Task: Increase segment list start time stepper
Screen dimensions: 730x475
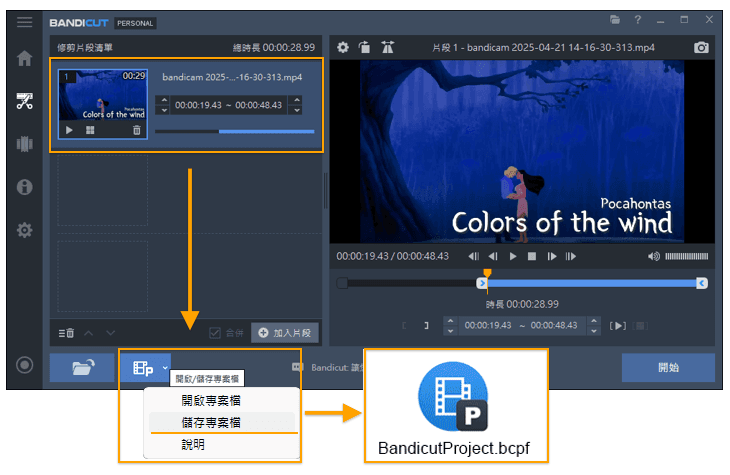Action: pyautogui.click(x=163, y=100)
